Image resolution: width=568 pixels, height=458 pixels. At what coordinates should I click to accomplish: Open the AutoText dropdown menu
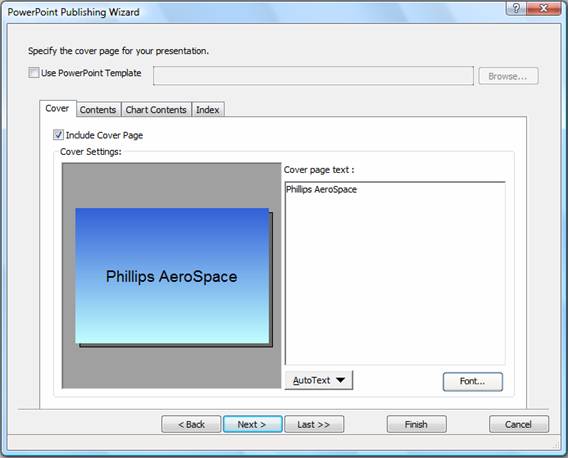(x=318, y=380)
